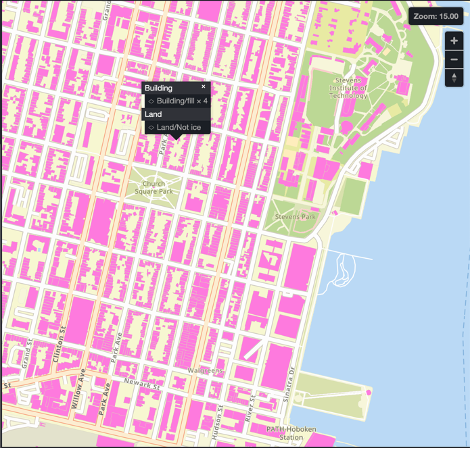470x449 pixels.
Task: Click the Hudson St street label
Action: (217, 422)
